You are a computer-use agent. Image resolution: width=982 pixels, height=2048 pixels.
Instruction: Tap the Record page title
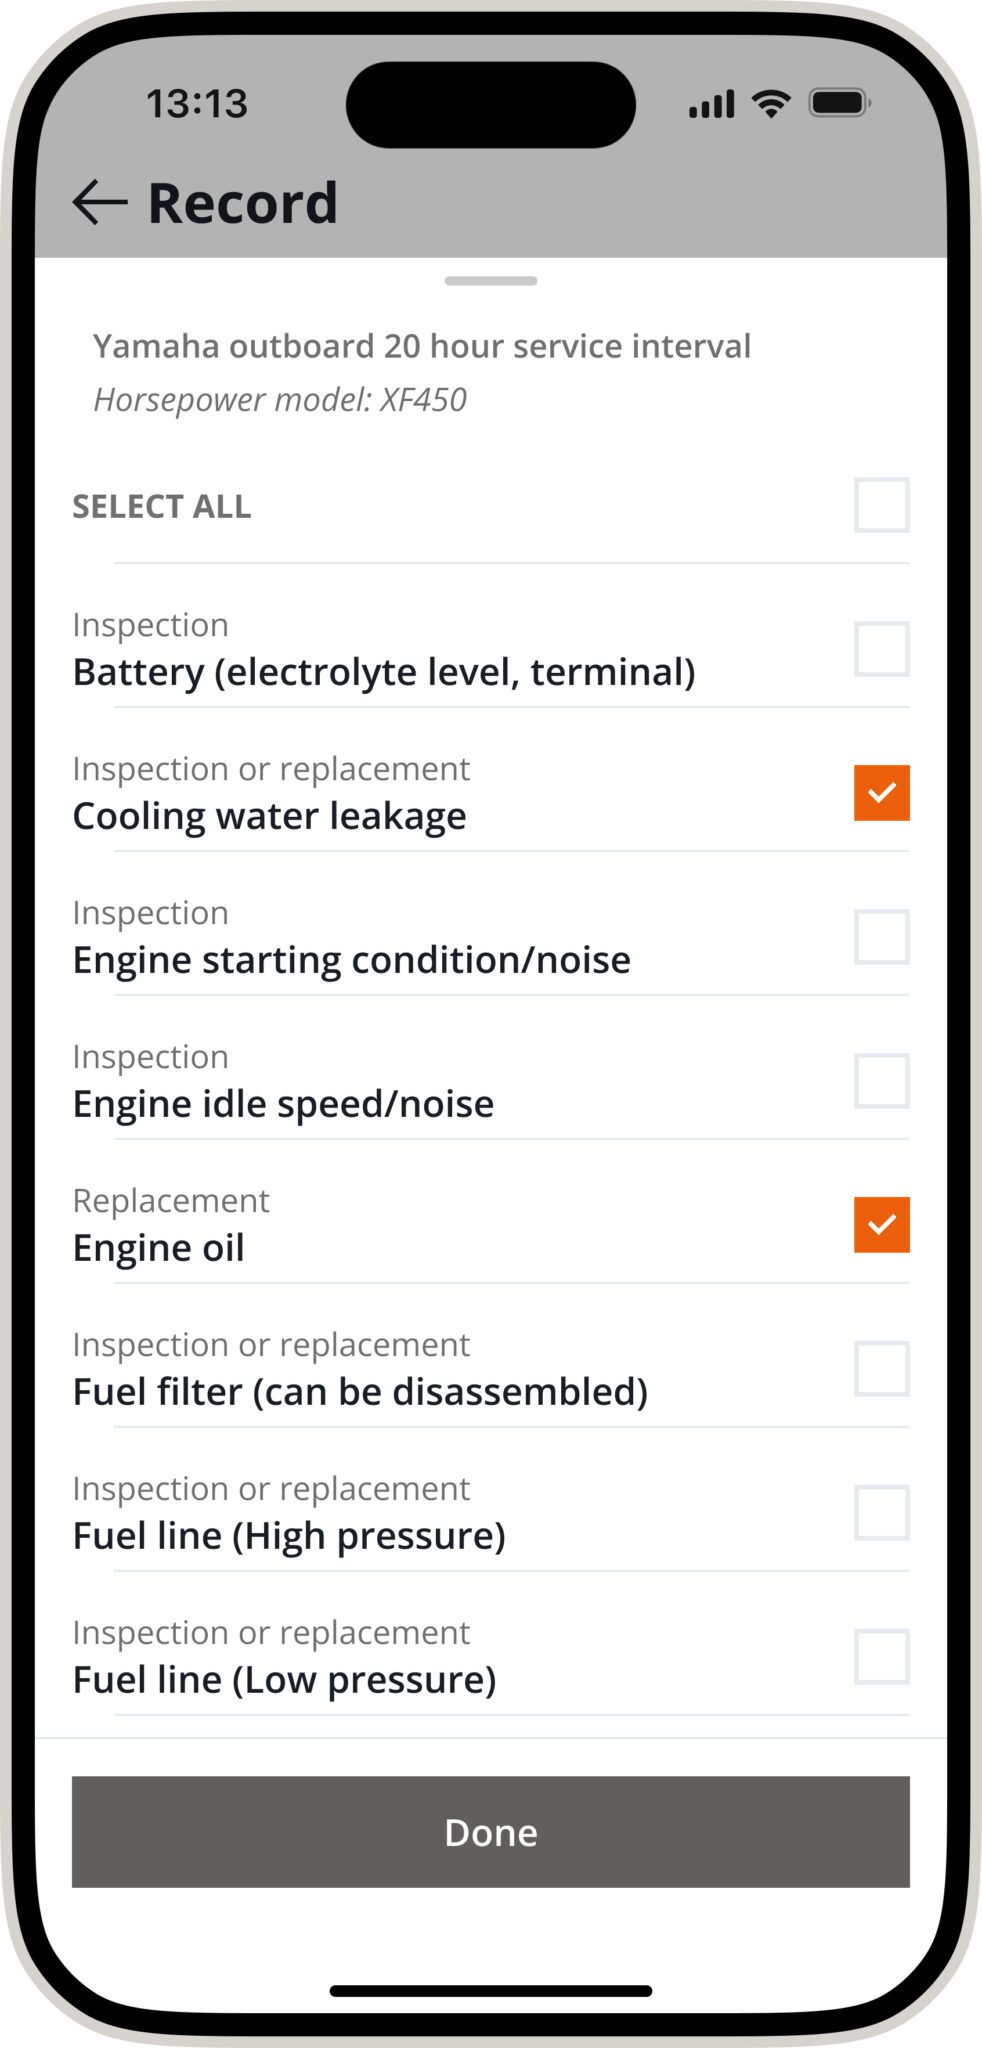[242, 203]
